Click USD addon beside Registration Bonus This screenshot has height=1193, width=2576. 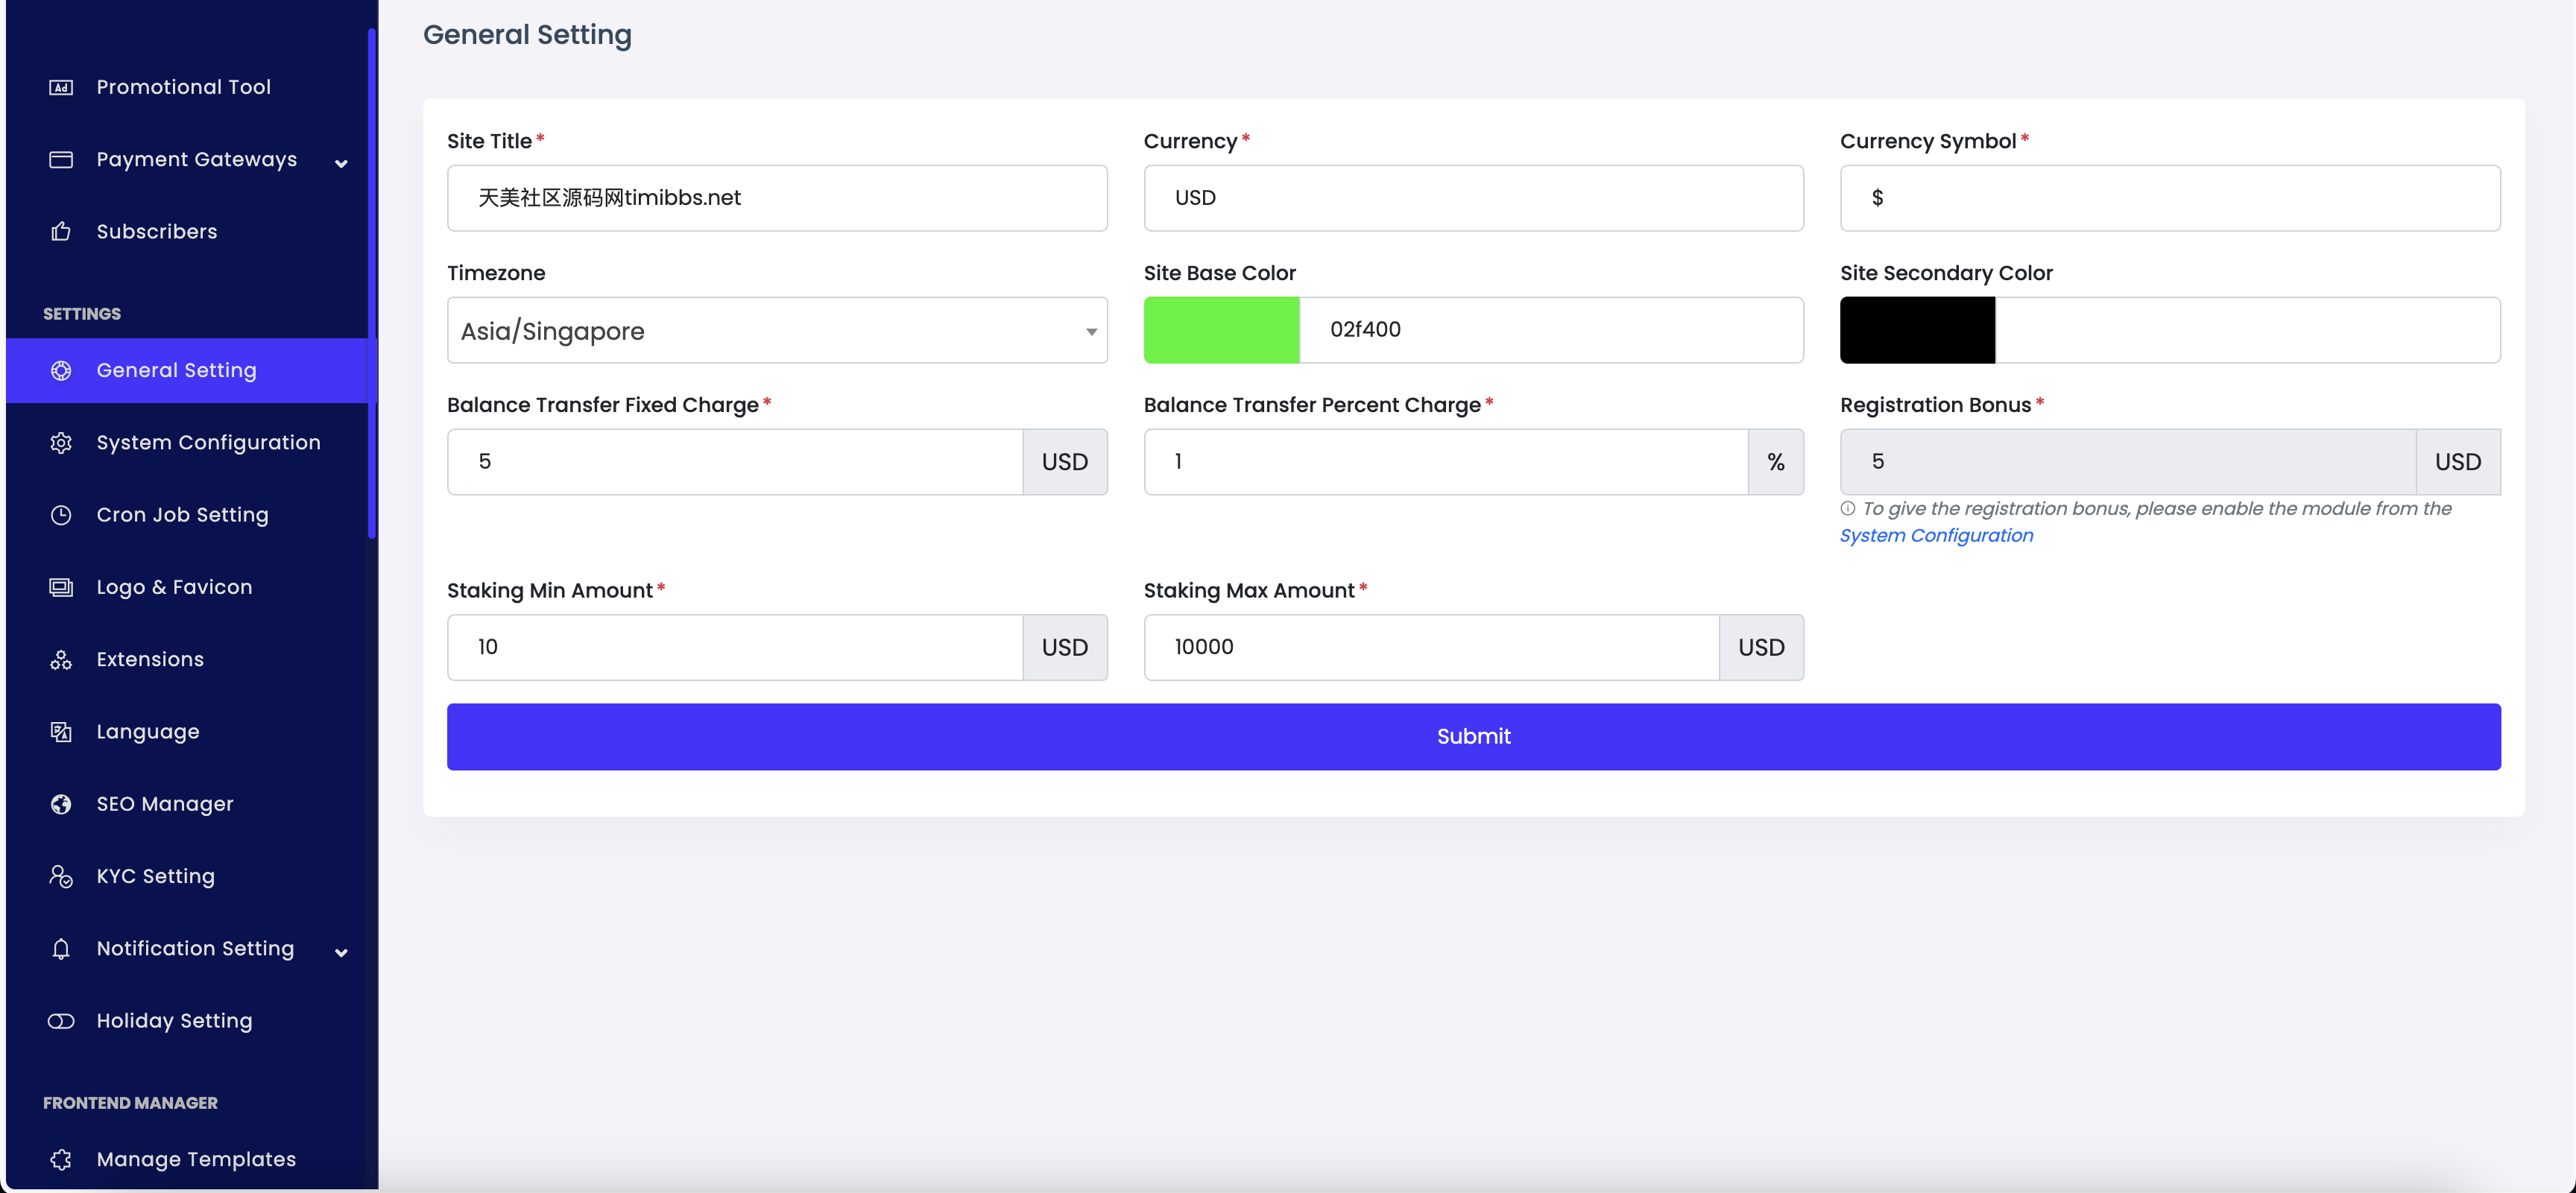pos(2458,462)
